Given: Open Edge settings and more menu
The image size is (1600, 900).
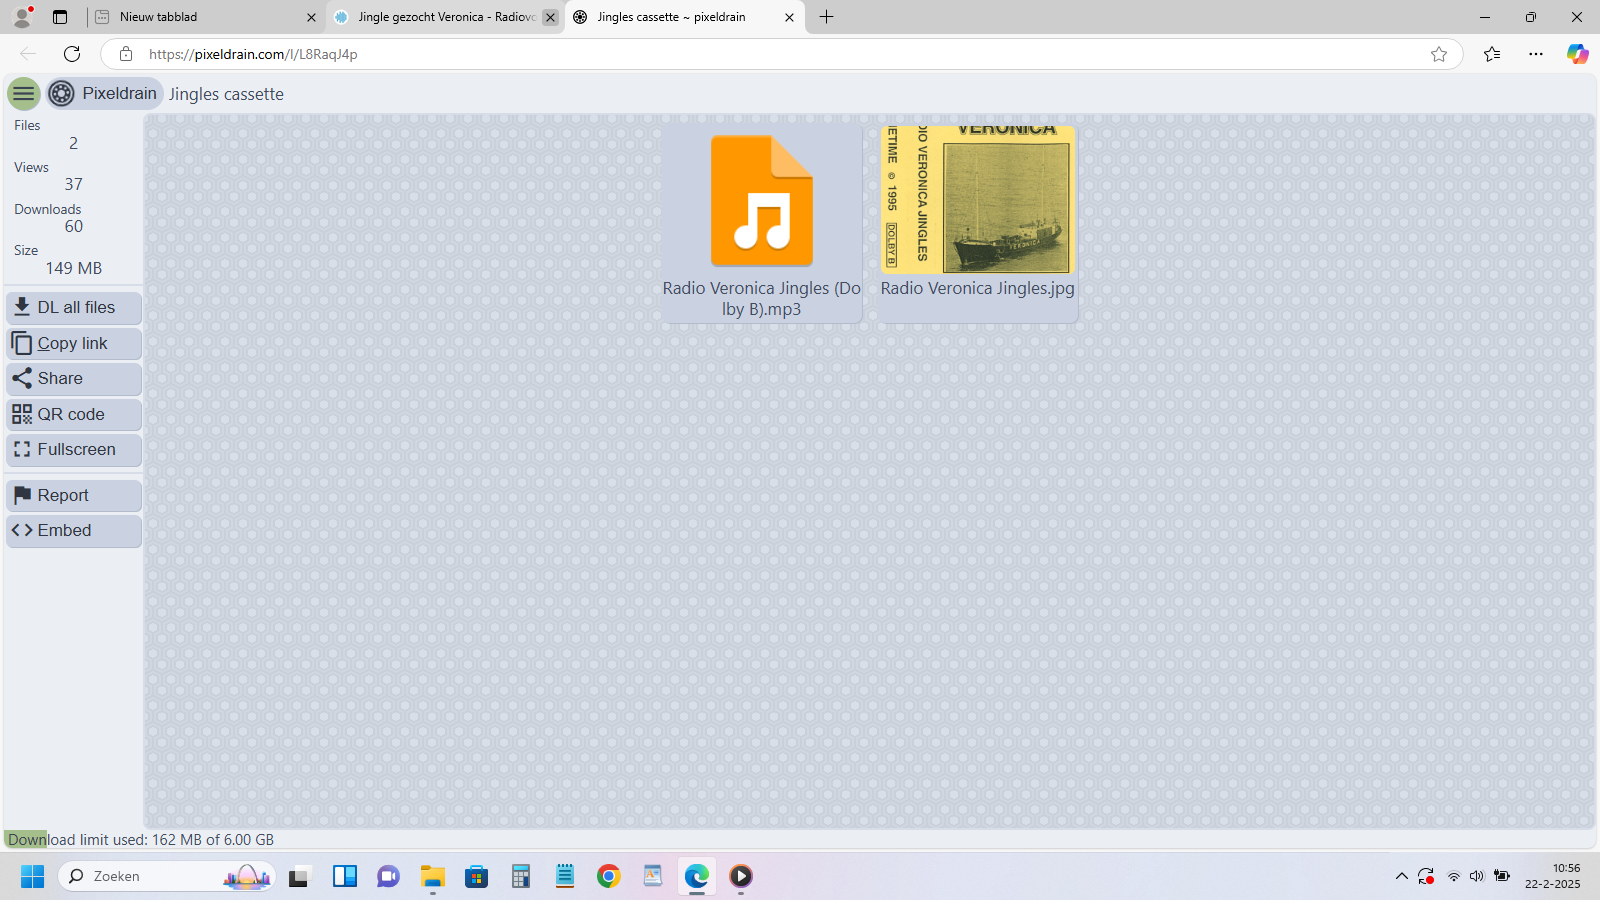Looking at the screenshot, I should tap(1535, 54).
